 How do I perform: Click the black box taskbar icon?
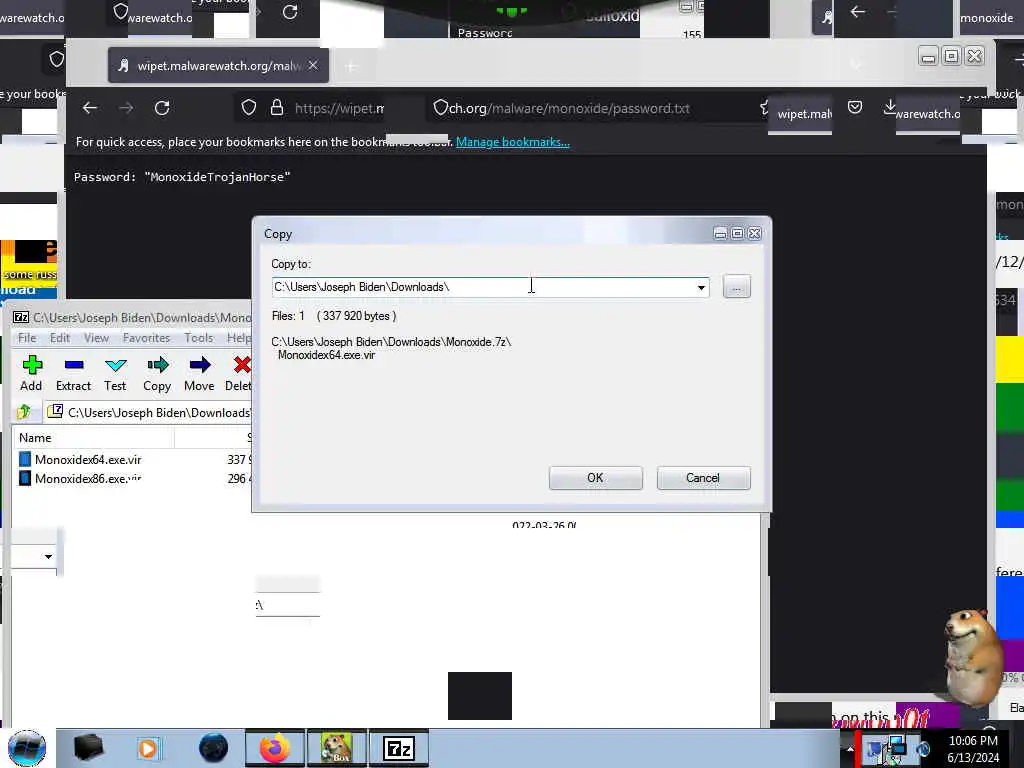tap(89, 748)
